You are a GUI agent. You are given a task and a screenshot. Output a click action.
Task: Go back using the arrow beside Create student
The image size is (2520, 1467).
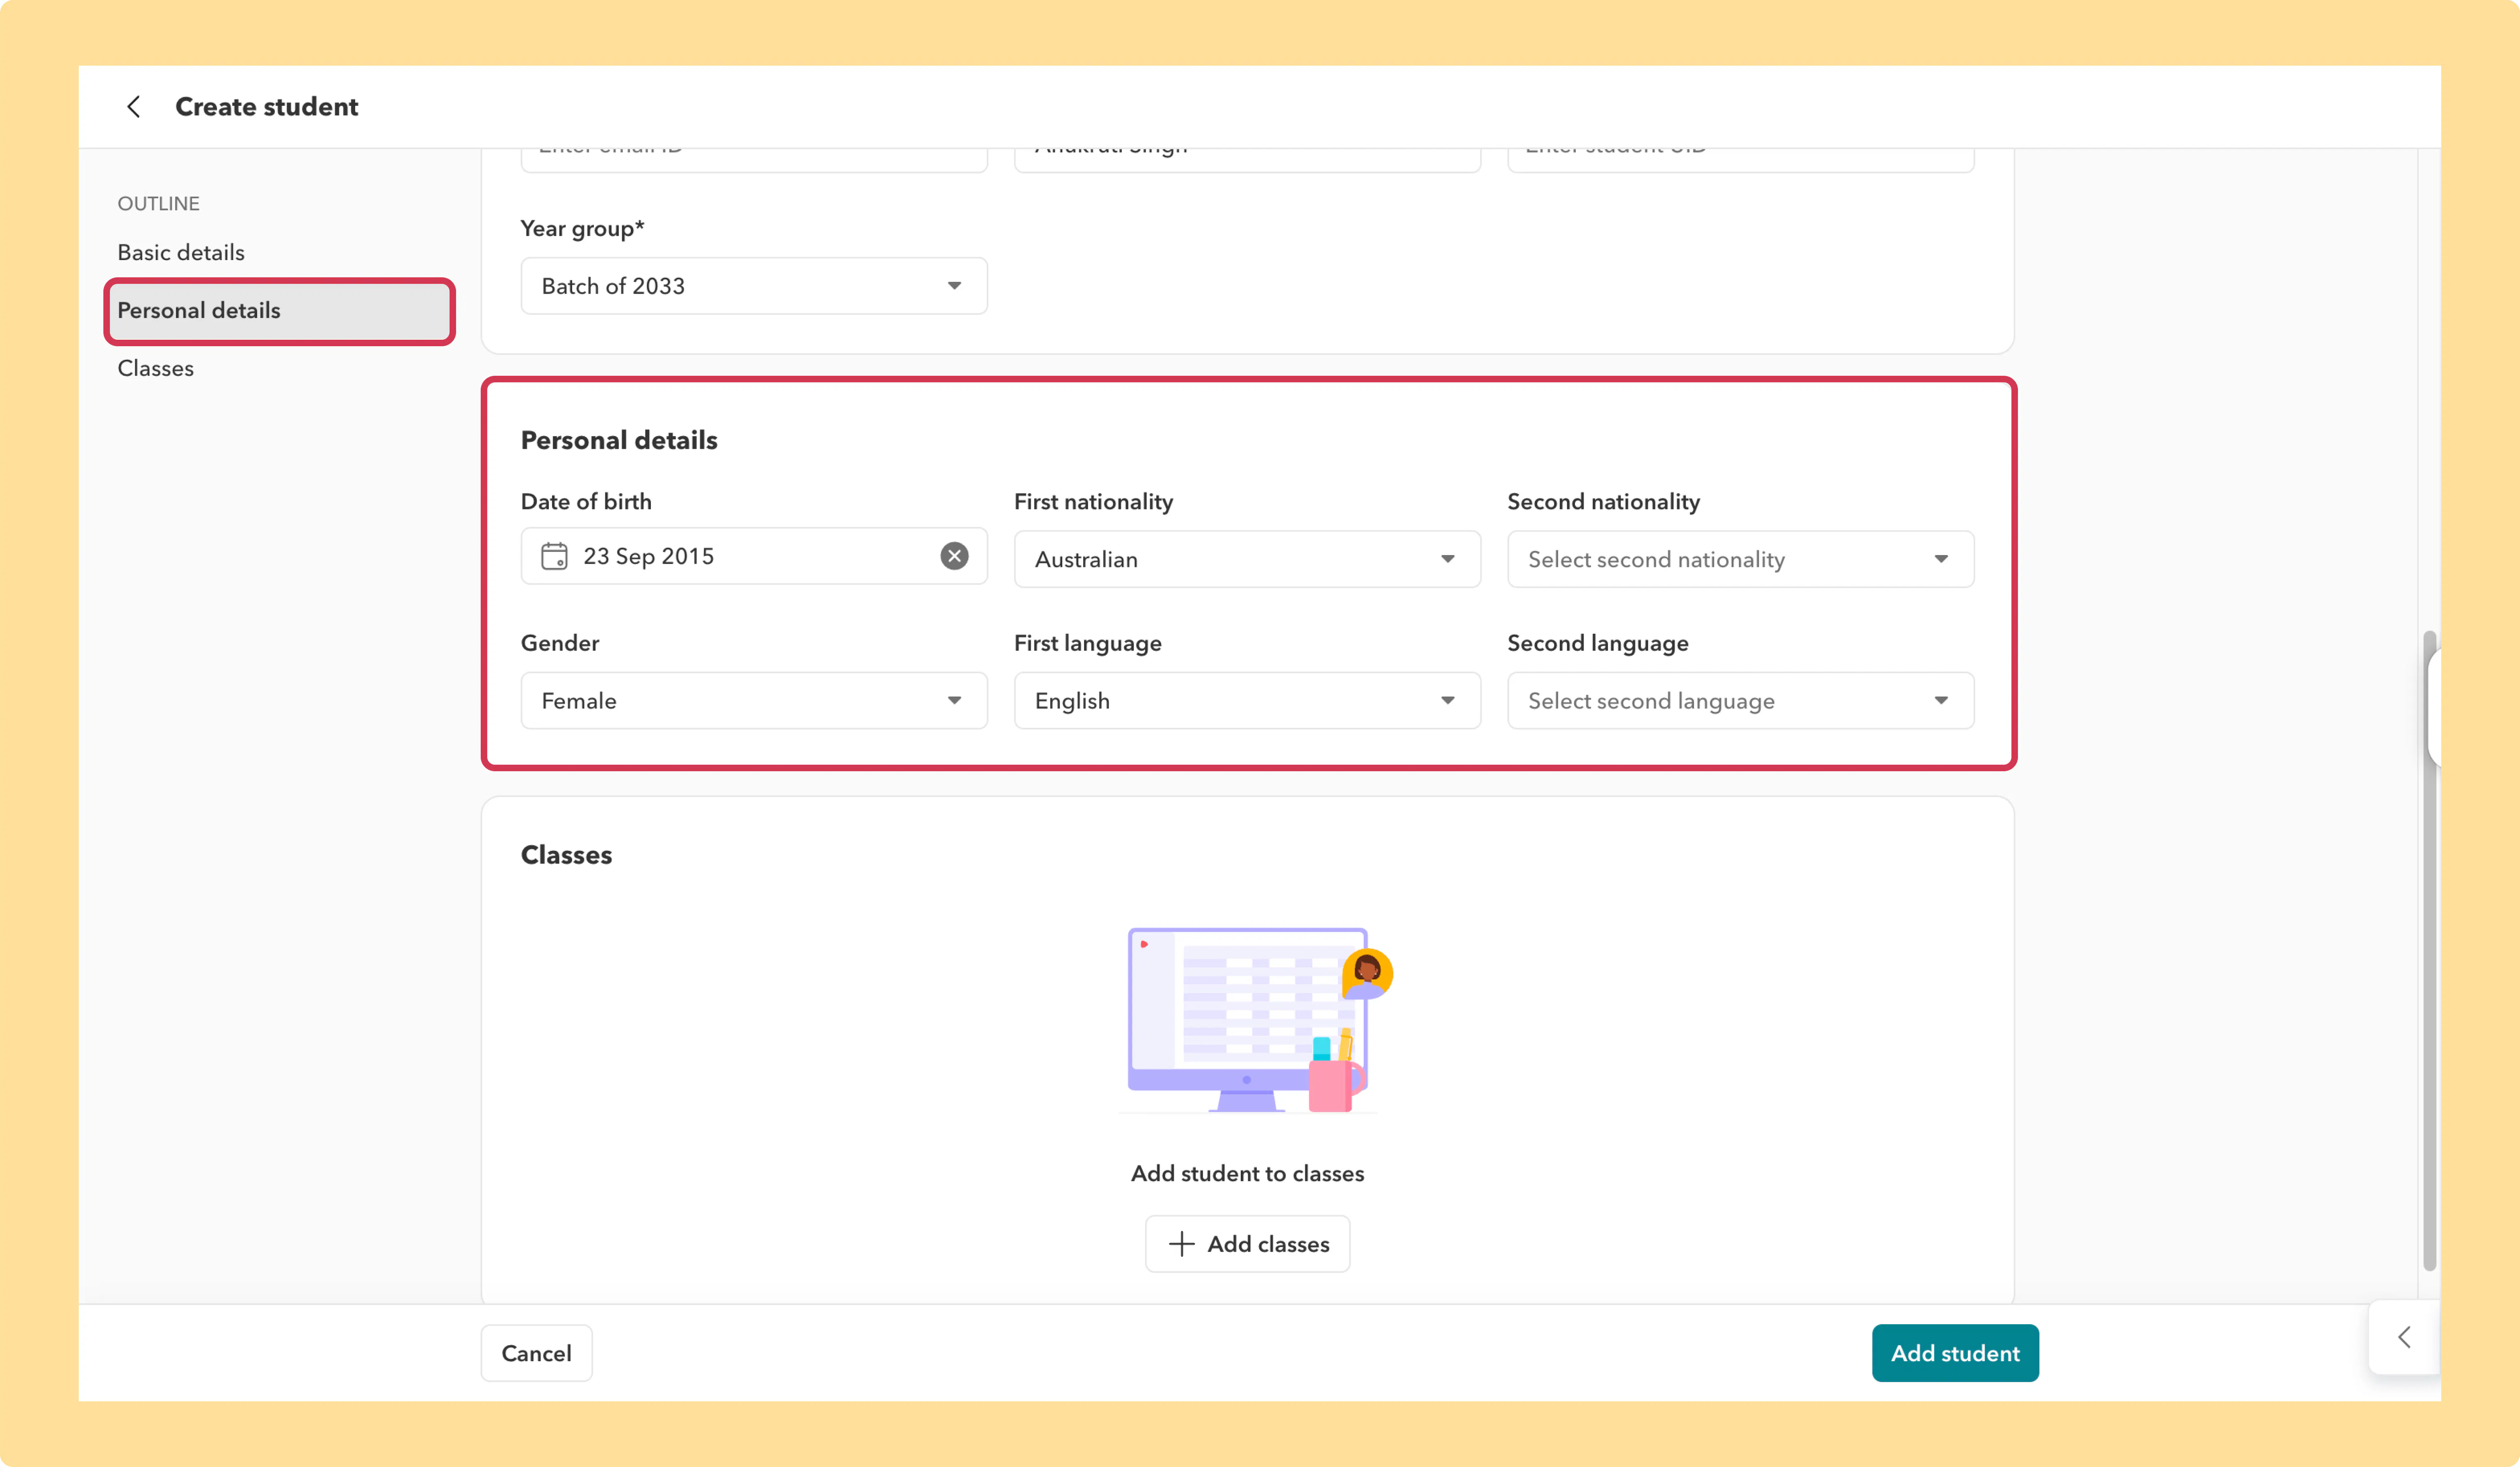tap(133, 107)
